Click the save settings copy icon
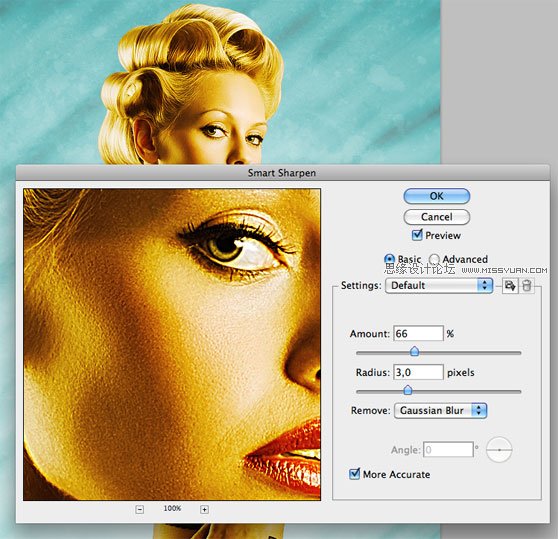This screenshot has height=539, width=558. tap(510, 286)
